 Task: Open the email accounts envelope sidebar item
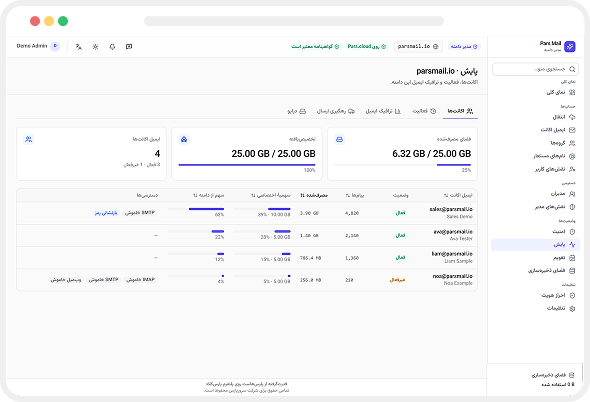click(x=535, y=130)
